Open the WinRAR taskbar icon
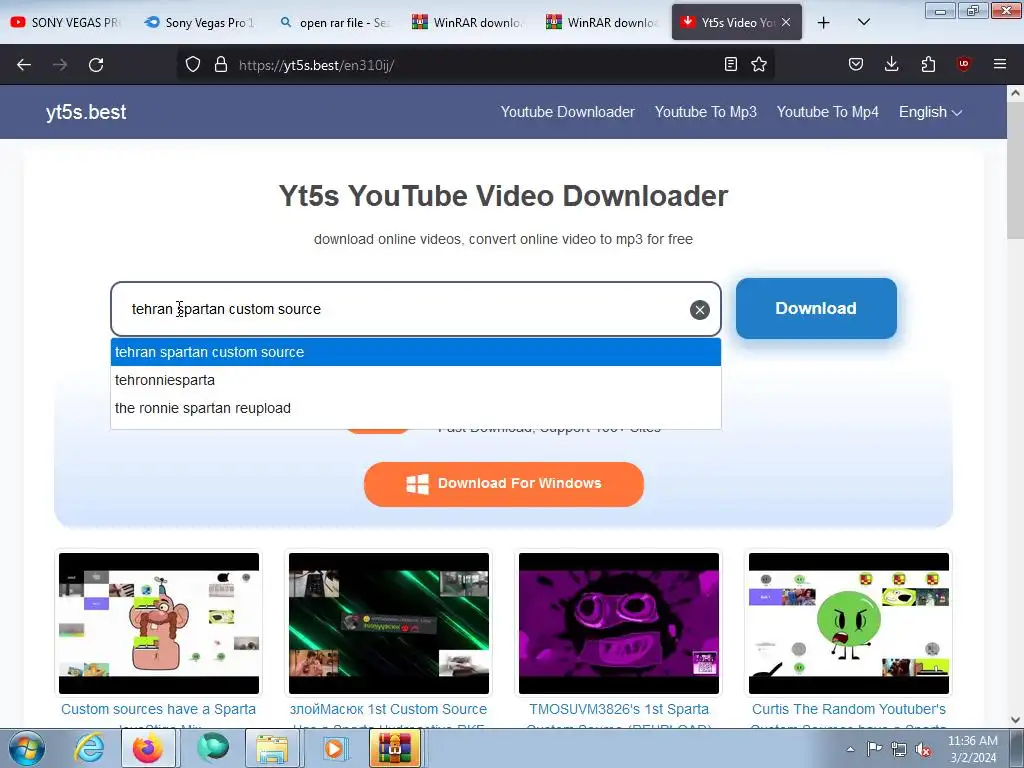 pos(395,748)
